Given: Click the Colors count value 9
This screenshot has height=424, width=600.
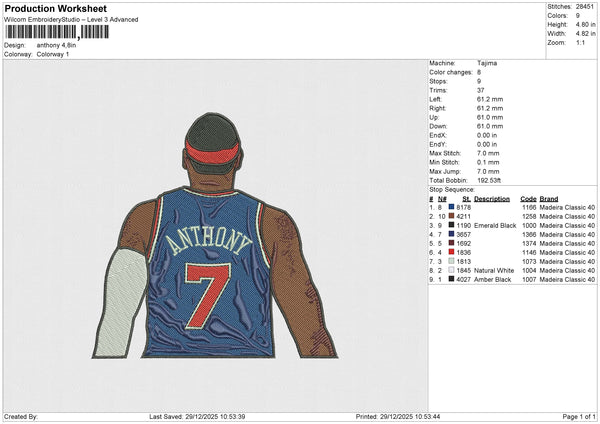Looking at the screenshot, I should coord(578,16).
